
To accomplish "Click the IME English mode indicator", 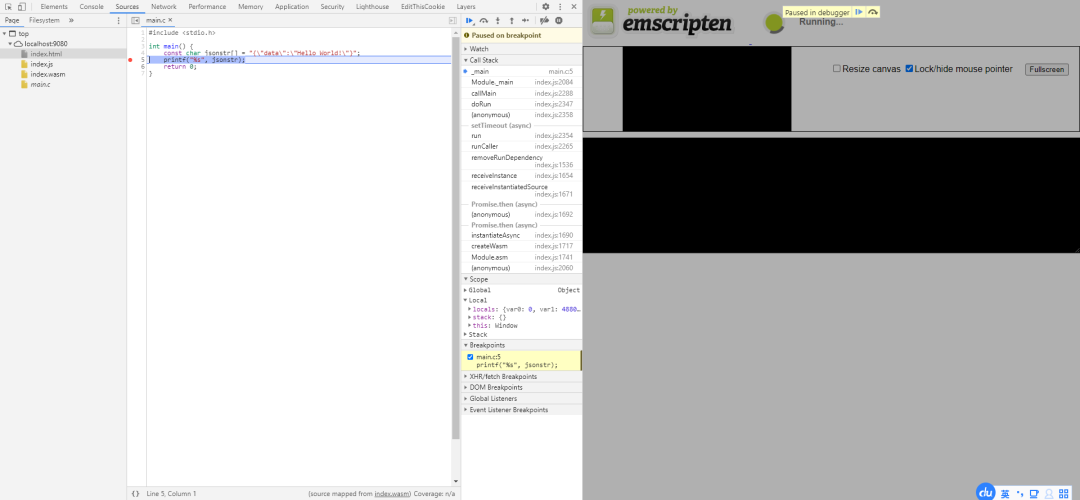I will click(1005, 493).
